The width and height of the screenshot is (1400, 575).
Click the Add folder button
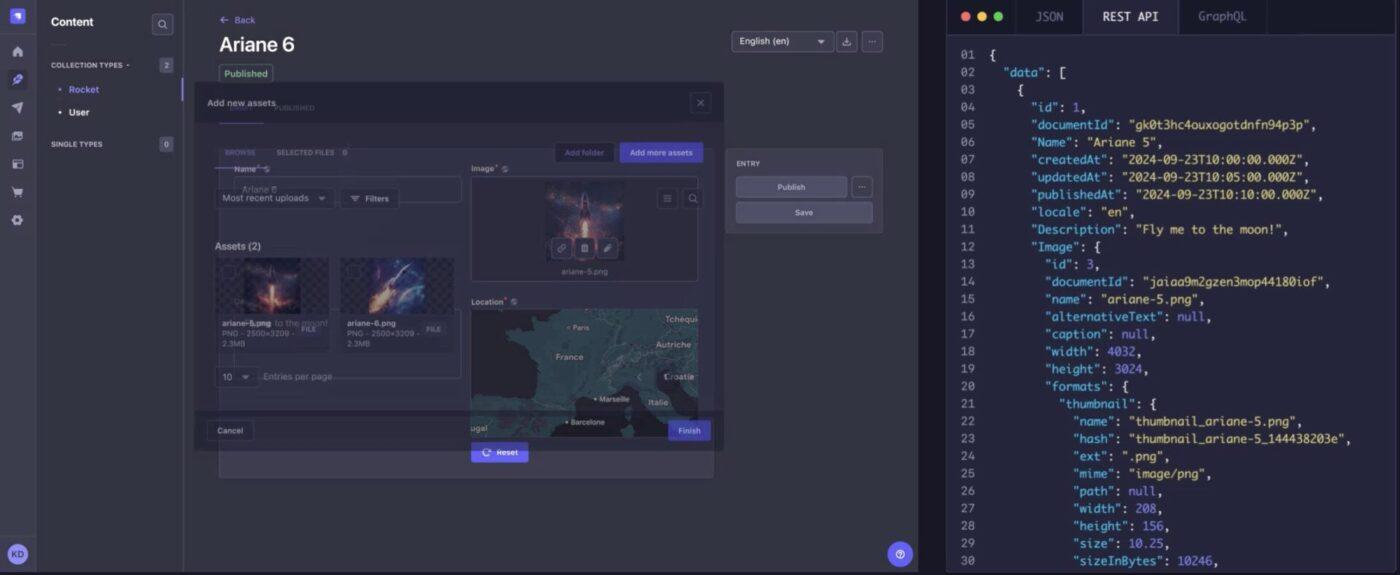click(584, 153)
